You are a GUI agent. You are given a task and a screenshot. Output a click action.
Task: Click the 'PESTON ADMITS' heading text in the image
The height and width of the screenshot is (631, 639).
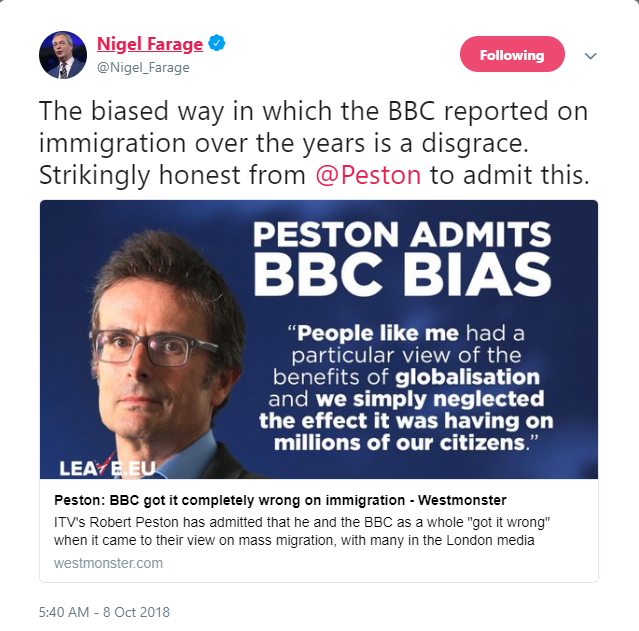pyautogui.click(x=402, y=235)
